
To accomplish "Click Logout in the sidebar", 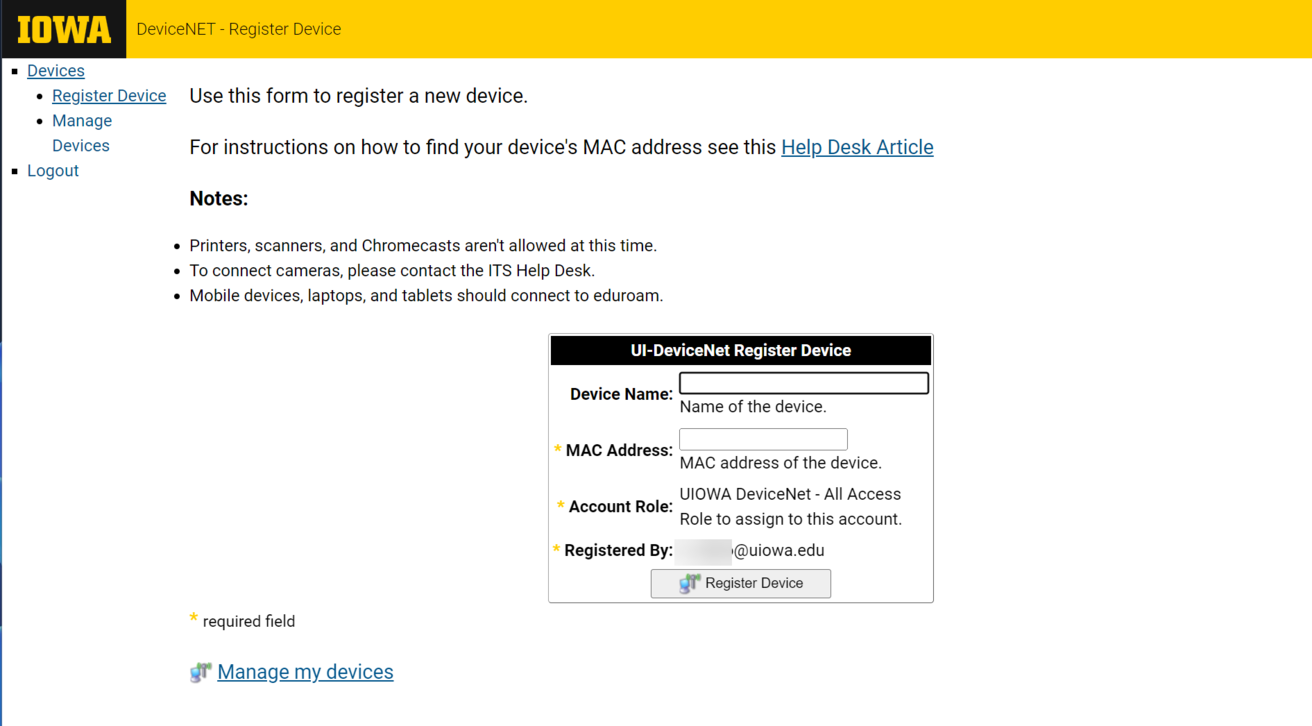I will coord(53,170).
